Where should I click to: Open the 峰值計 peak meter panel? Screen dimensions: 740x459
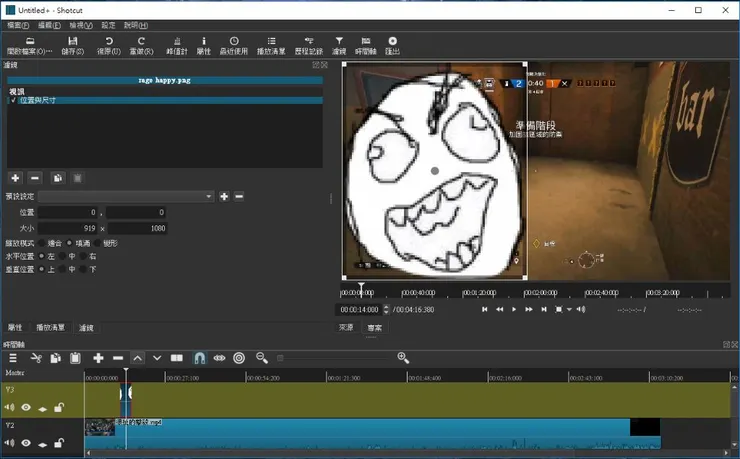[177, 45]
